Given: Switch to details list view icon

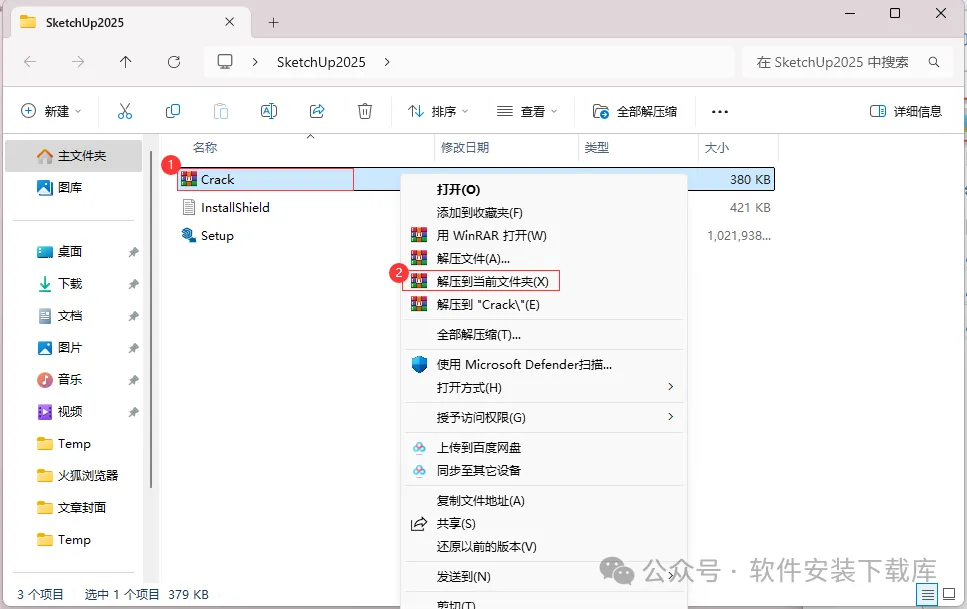Looking at the screenshot, I should [928, 595].
